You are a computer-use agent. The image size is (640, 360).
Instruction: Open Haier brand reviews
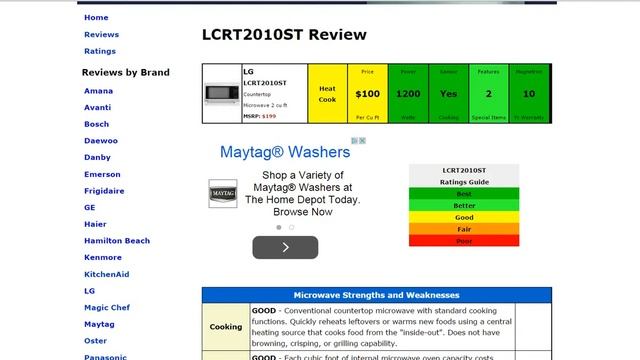[95, 224]
